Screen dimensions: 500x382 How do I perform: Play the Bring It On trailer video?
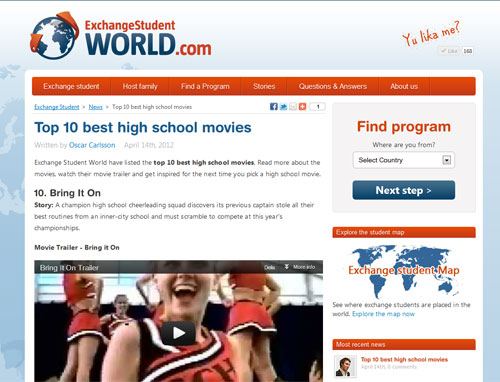178,333
